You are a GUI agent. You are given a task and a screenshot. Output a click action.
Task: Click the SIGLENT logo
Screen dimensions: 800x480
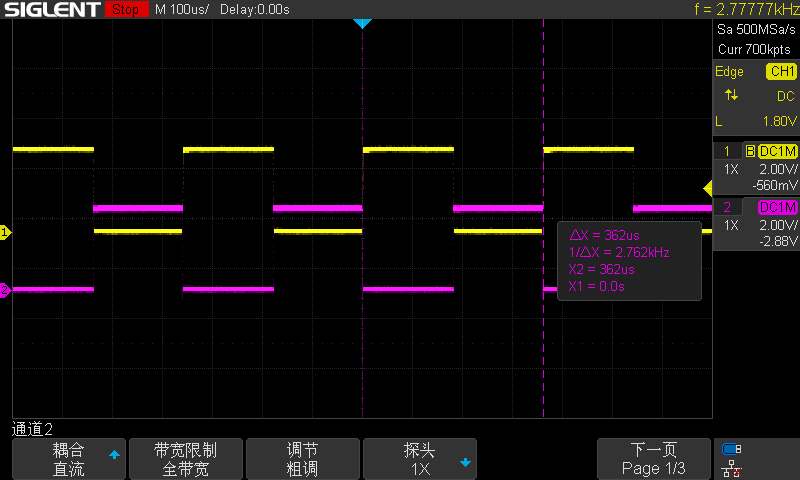52,9
